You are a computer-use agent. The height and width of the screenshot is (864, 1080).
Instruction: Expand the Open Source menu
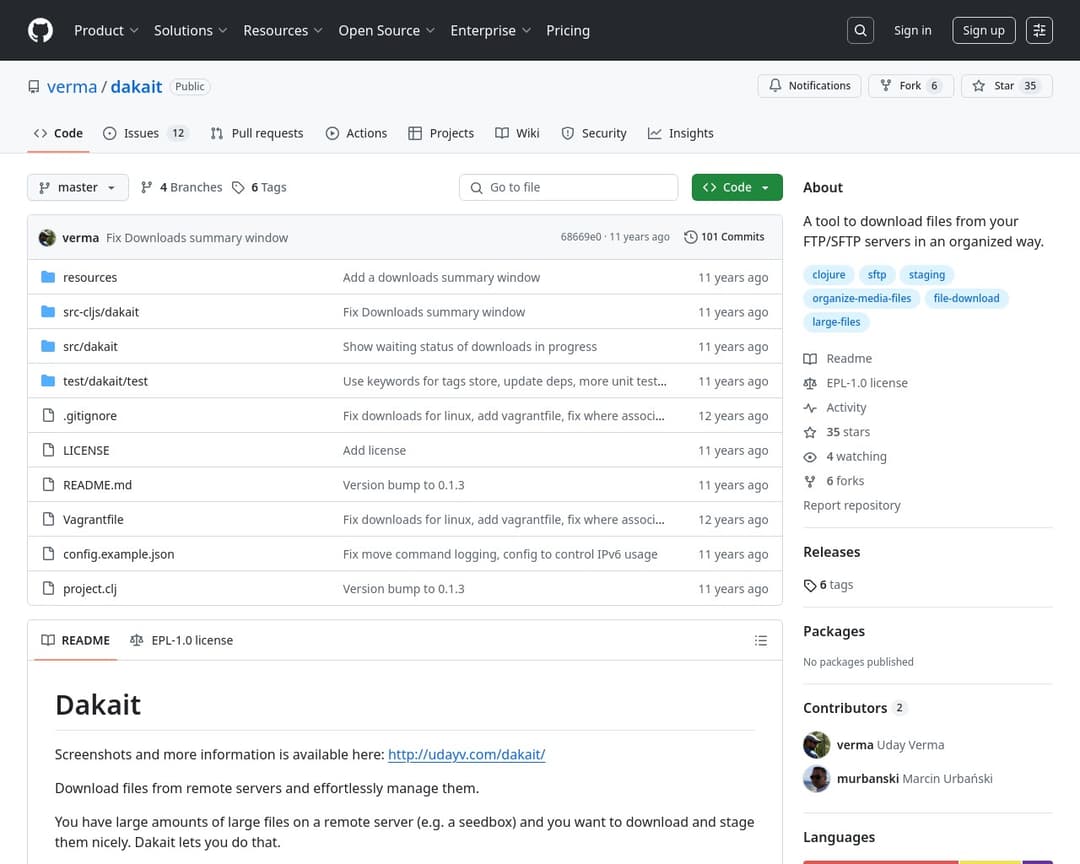click(386, 30)
